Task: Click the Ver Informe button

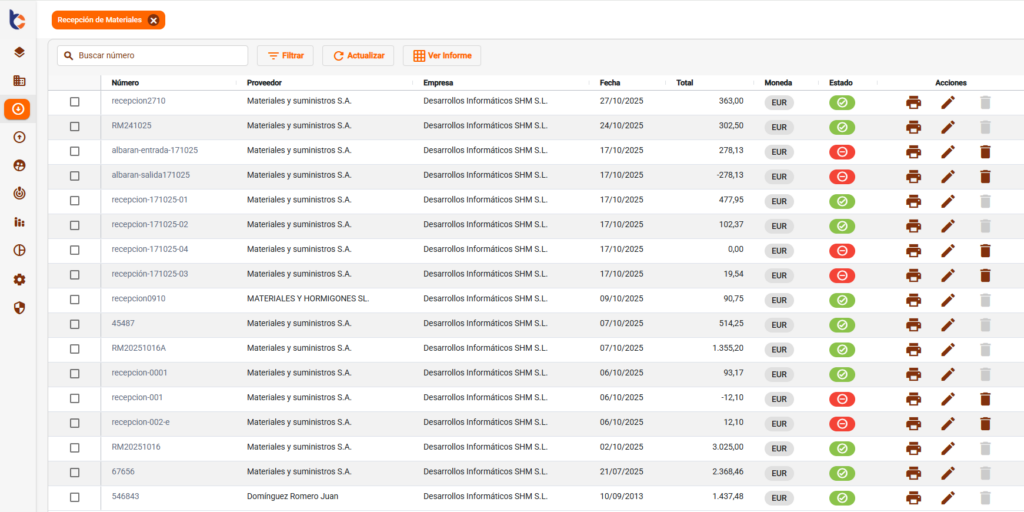Action: 441,56
